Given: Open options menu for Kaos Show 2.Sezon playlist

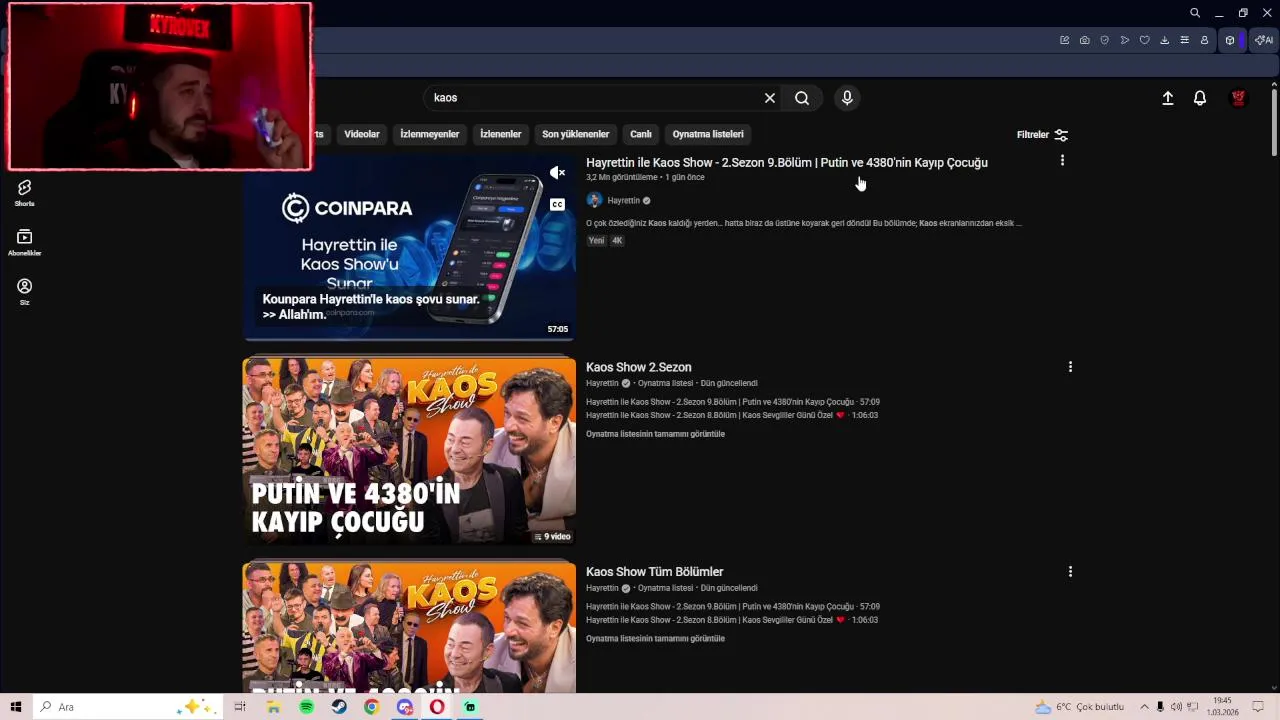Looking at the screenshot, I should click(1070, 367).
